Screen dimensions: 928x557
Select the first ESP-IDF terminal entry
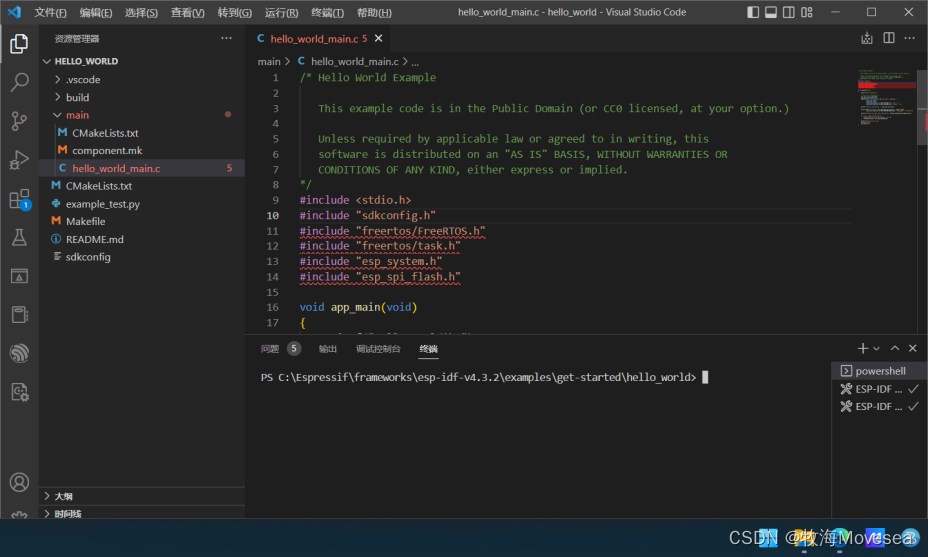(878, 389)
